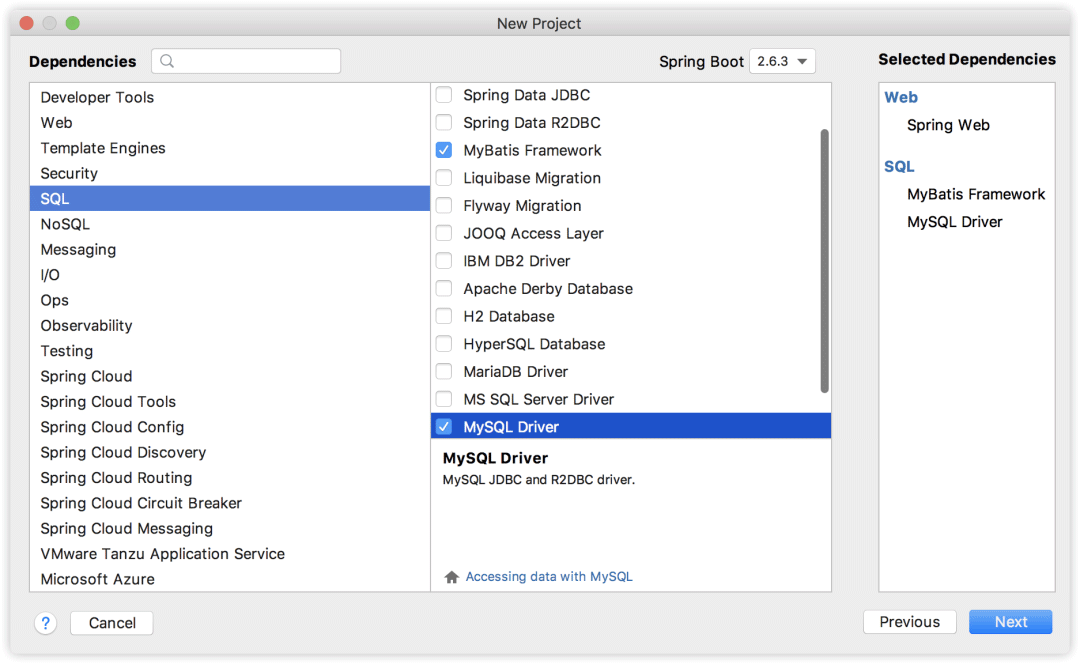1080x664 pixels.
Task: Focus the dependencies search field
Action: (256, 61)
